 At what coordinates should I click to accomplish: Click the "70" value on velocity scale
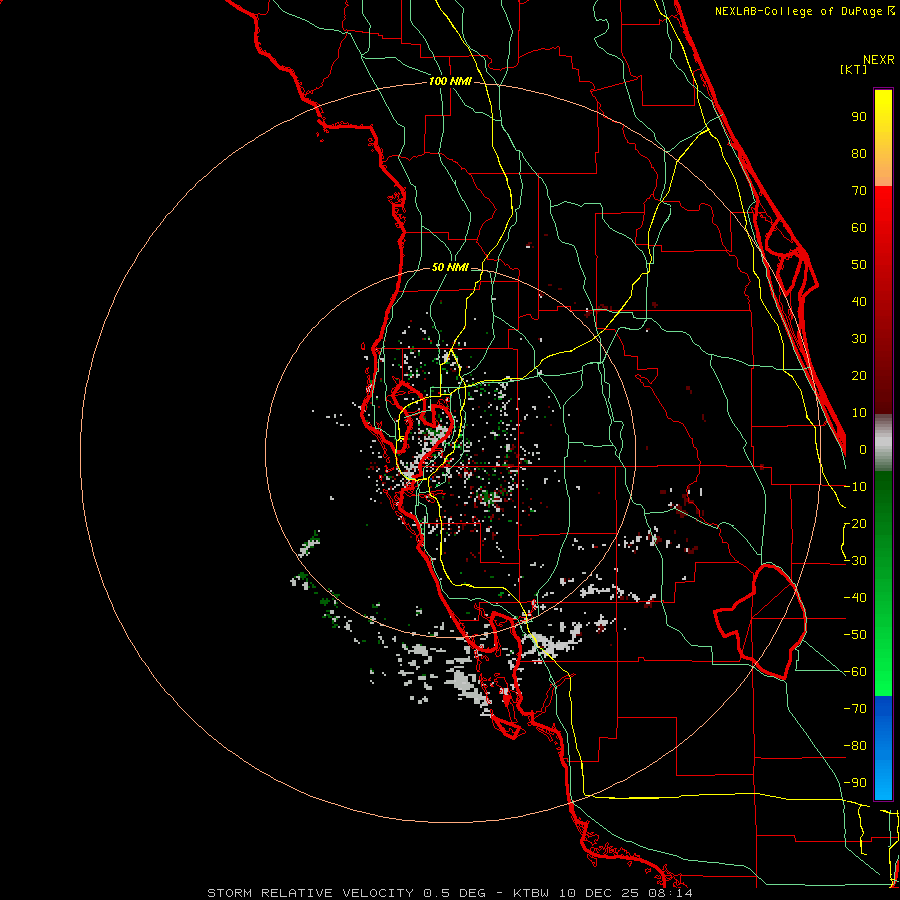pyautogui.click(x=859, y=191)
